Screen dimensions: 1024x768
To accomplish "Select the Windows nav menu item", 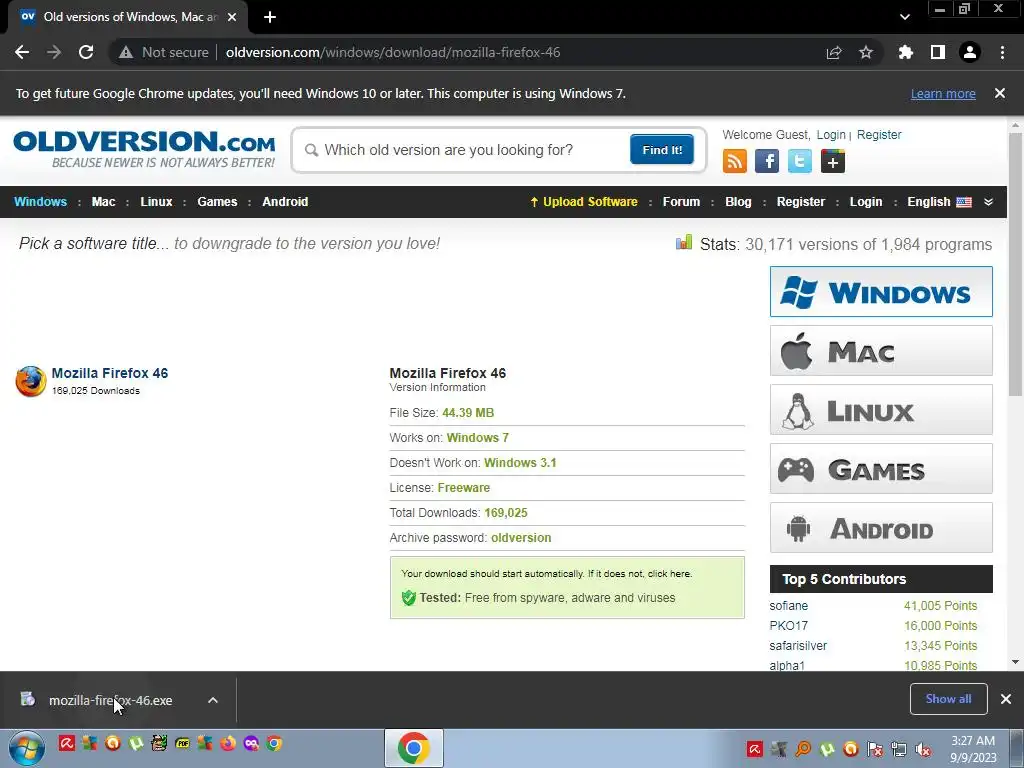I will pyautogui.click(x=40, y=202).
